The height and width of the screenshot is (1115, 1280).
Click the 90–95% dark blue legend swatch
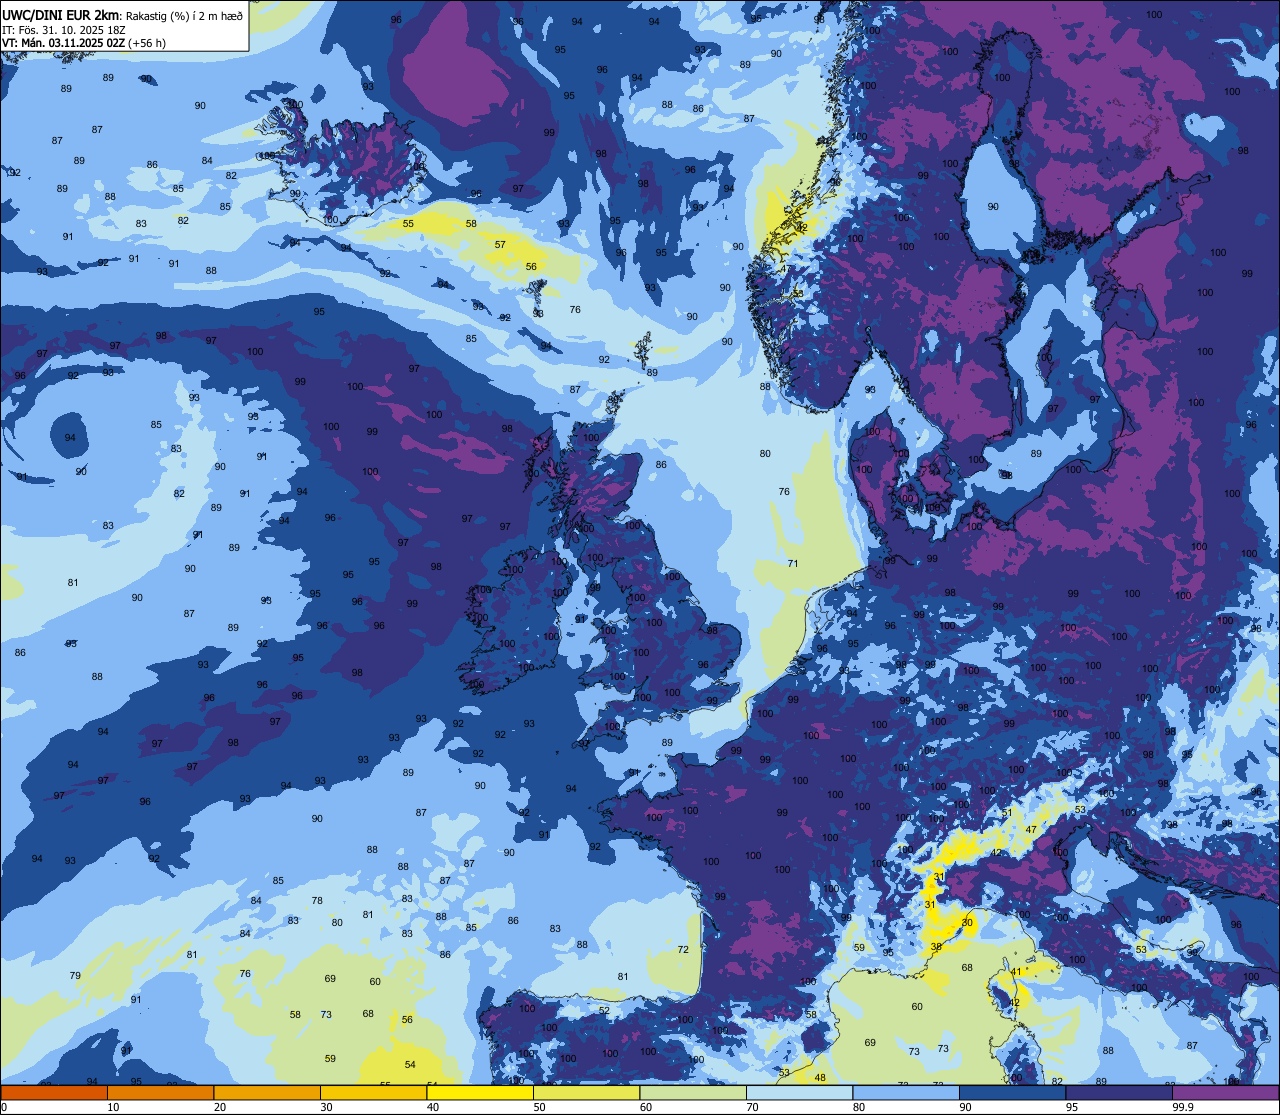[x=1012, y=1092]
